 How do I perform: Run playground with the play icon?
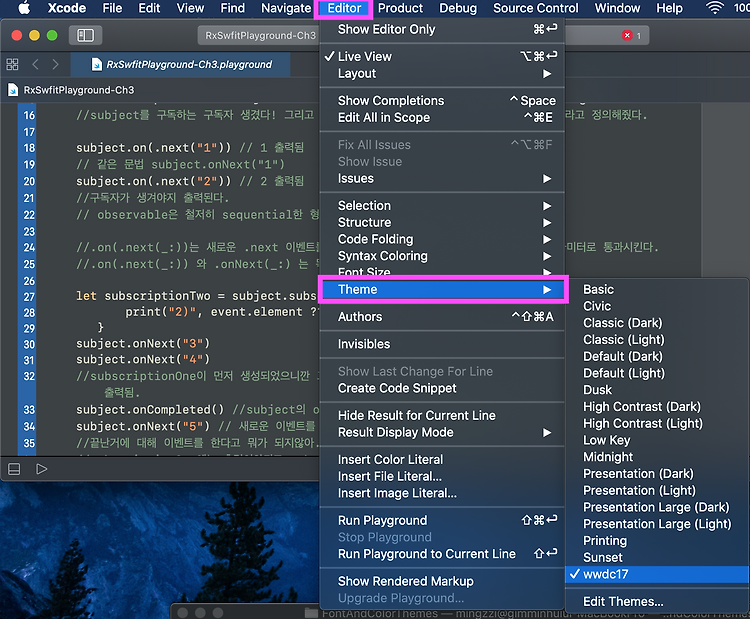pyautogui.click(x=42, y=469)
